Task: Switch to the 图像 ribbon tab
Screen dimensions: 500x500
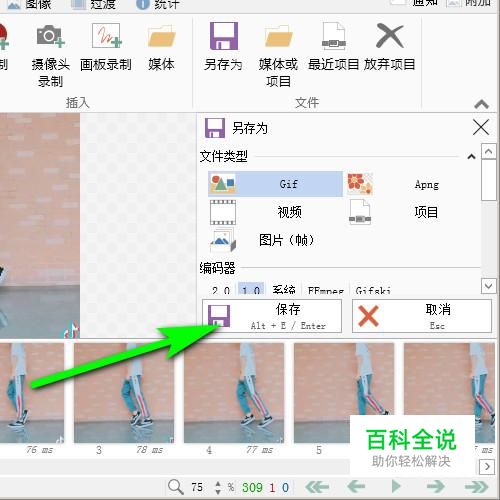Action: 30,5
